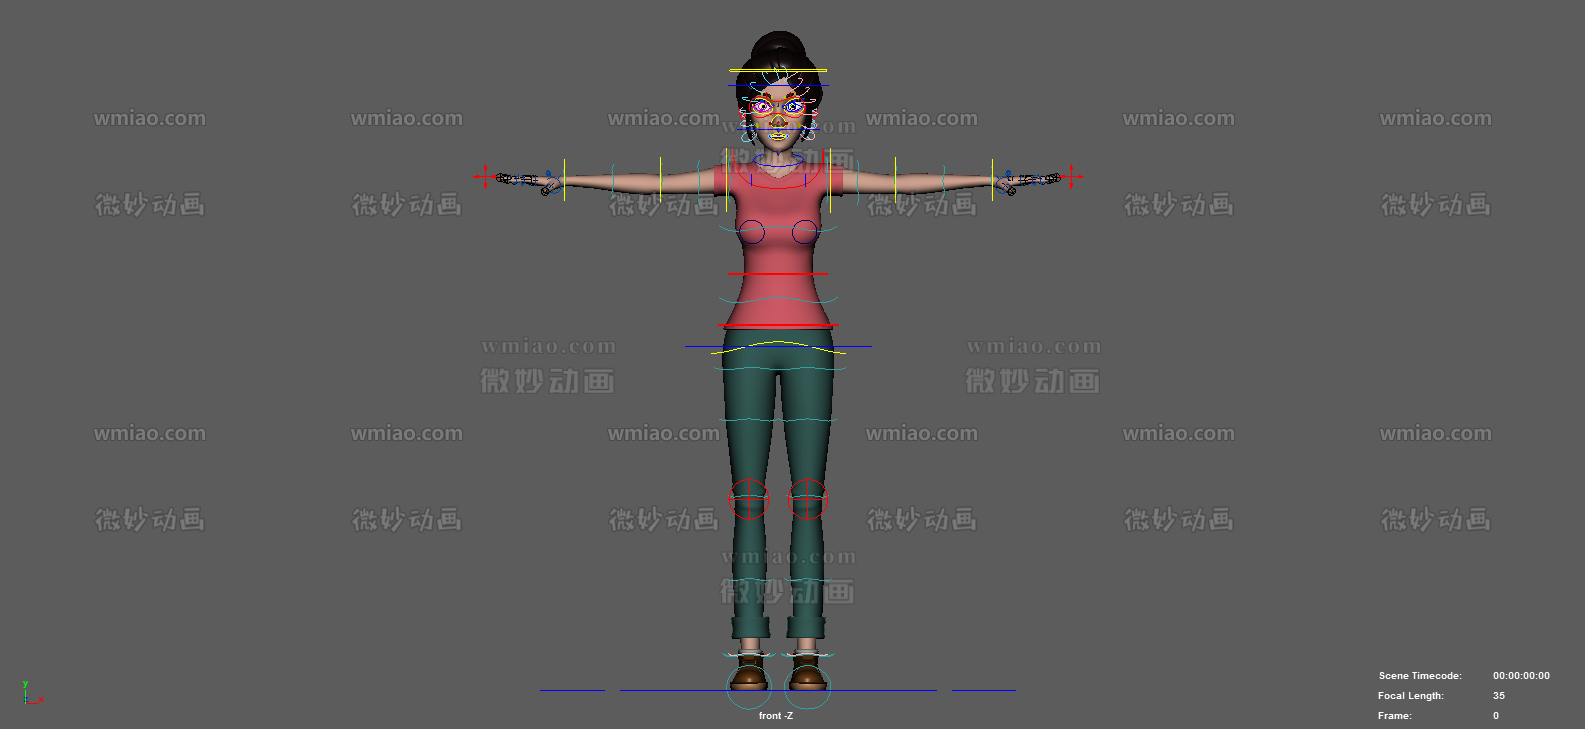This screenshot has width=1585, height=729.
Task: Pick the yellow elbow bar on screen-left arm
Action: click(661, 179)
